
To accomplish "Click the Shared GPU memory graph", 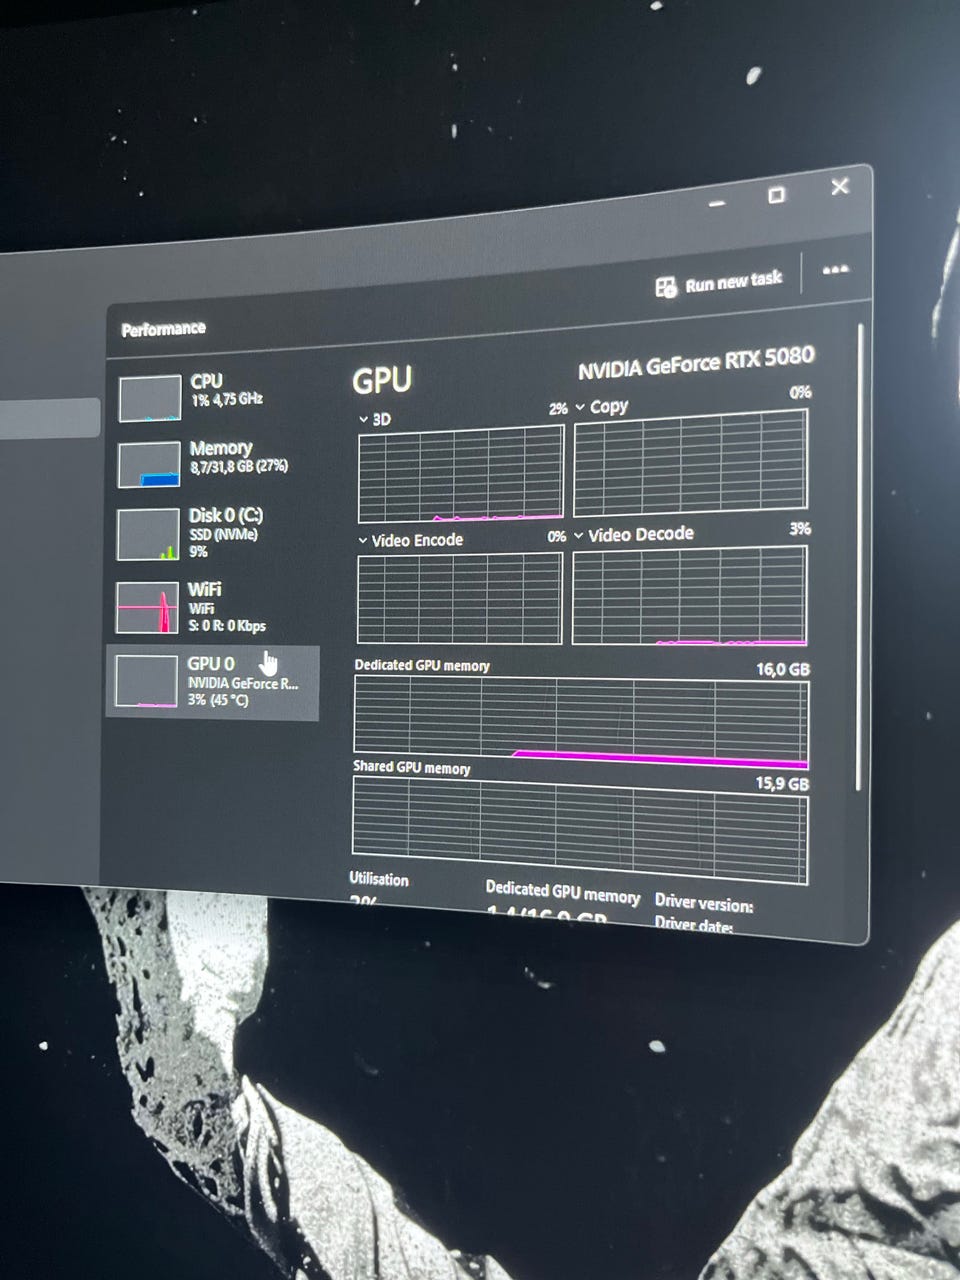I will [x=580, y=831].
